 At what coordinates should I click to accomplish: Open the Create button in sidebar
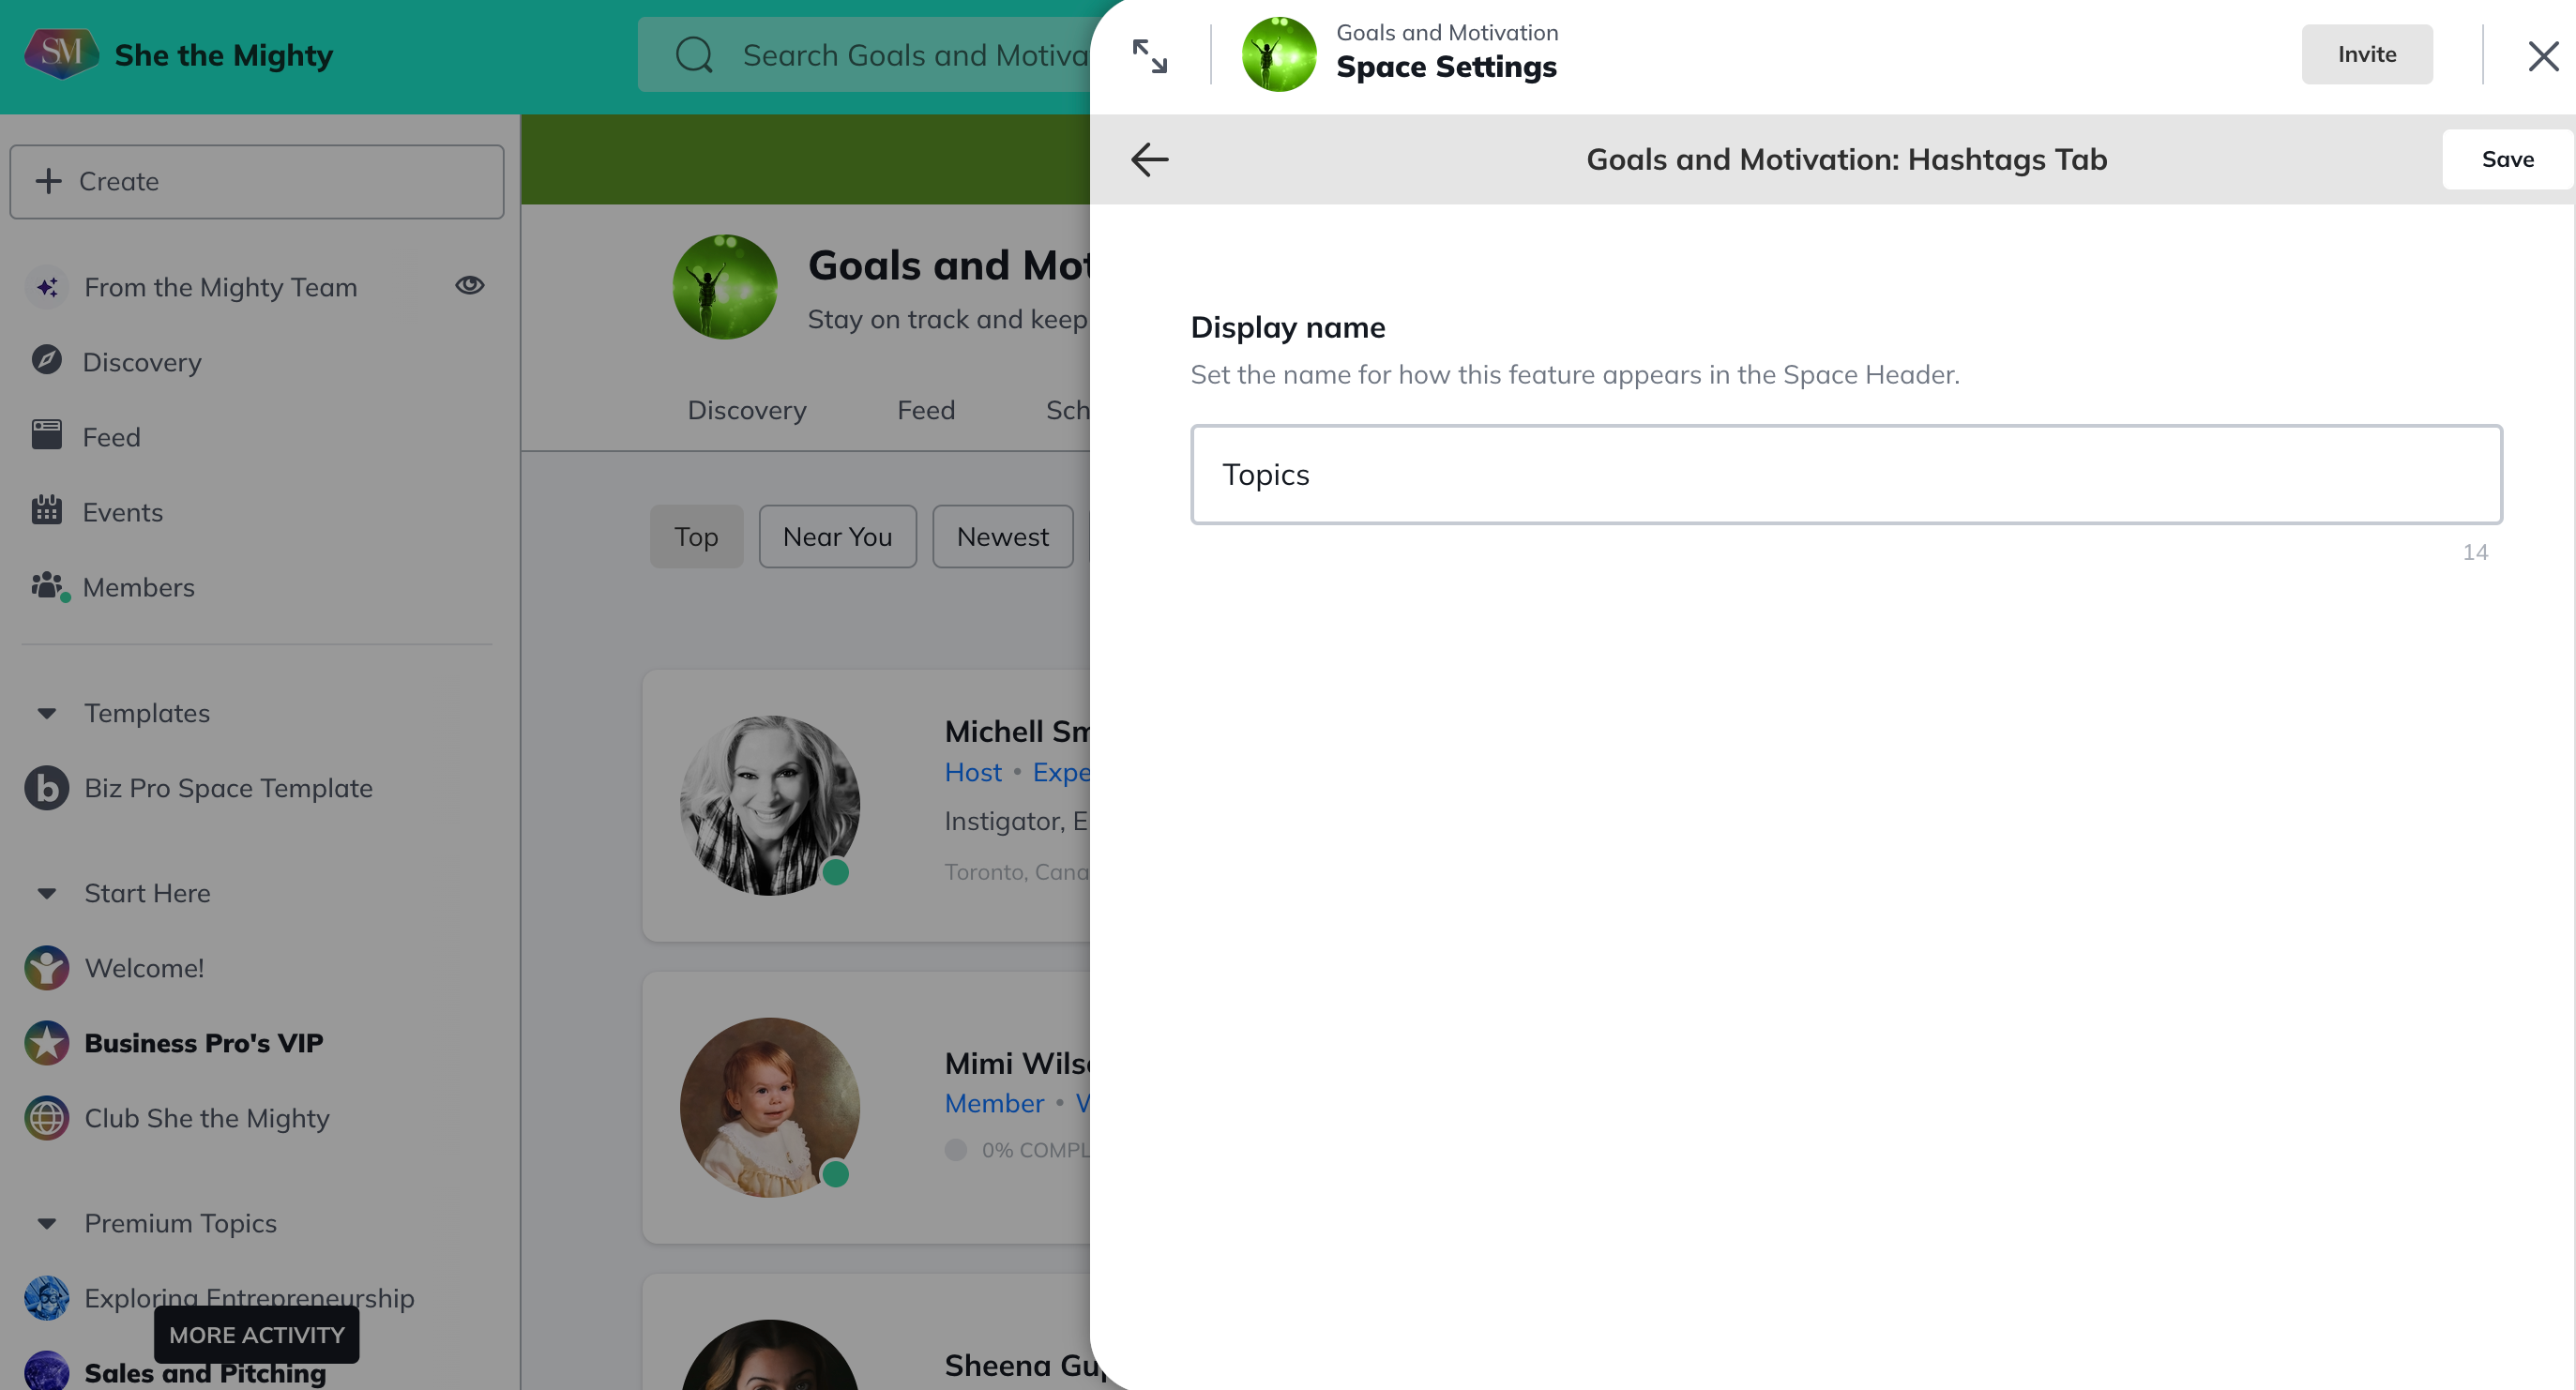tap(256, 182)
